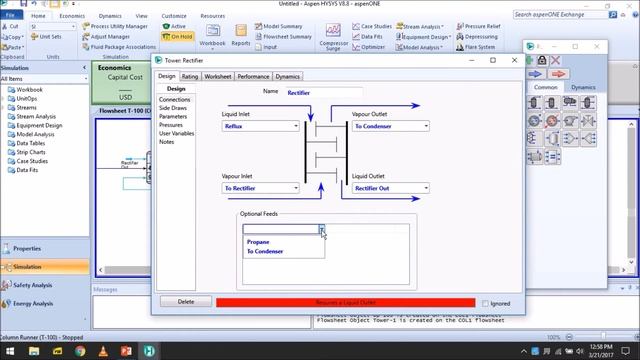Click the red X icon in the palette

point(556,61)
